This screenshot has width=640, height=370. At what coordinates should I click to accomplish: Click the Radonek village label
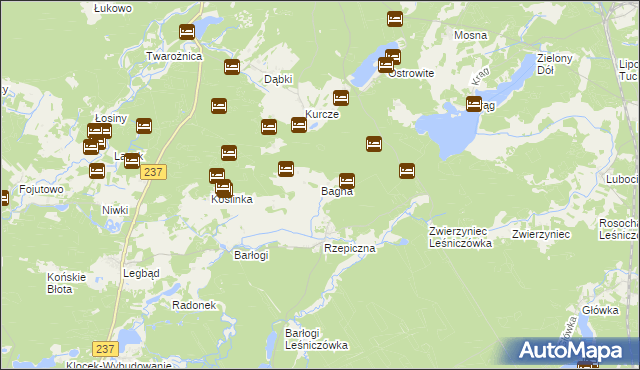pyautogui.click(x=194, y=305)
